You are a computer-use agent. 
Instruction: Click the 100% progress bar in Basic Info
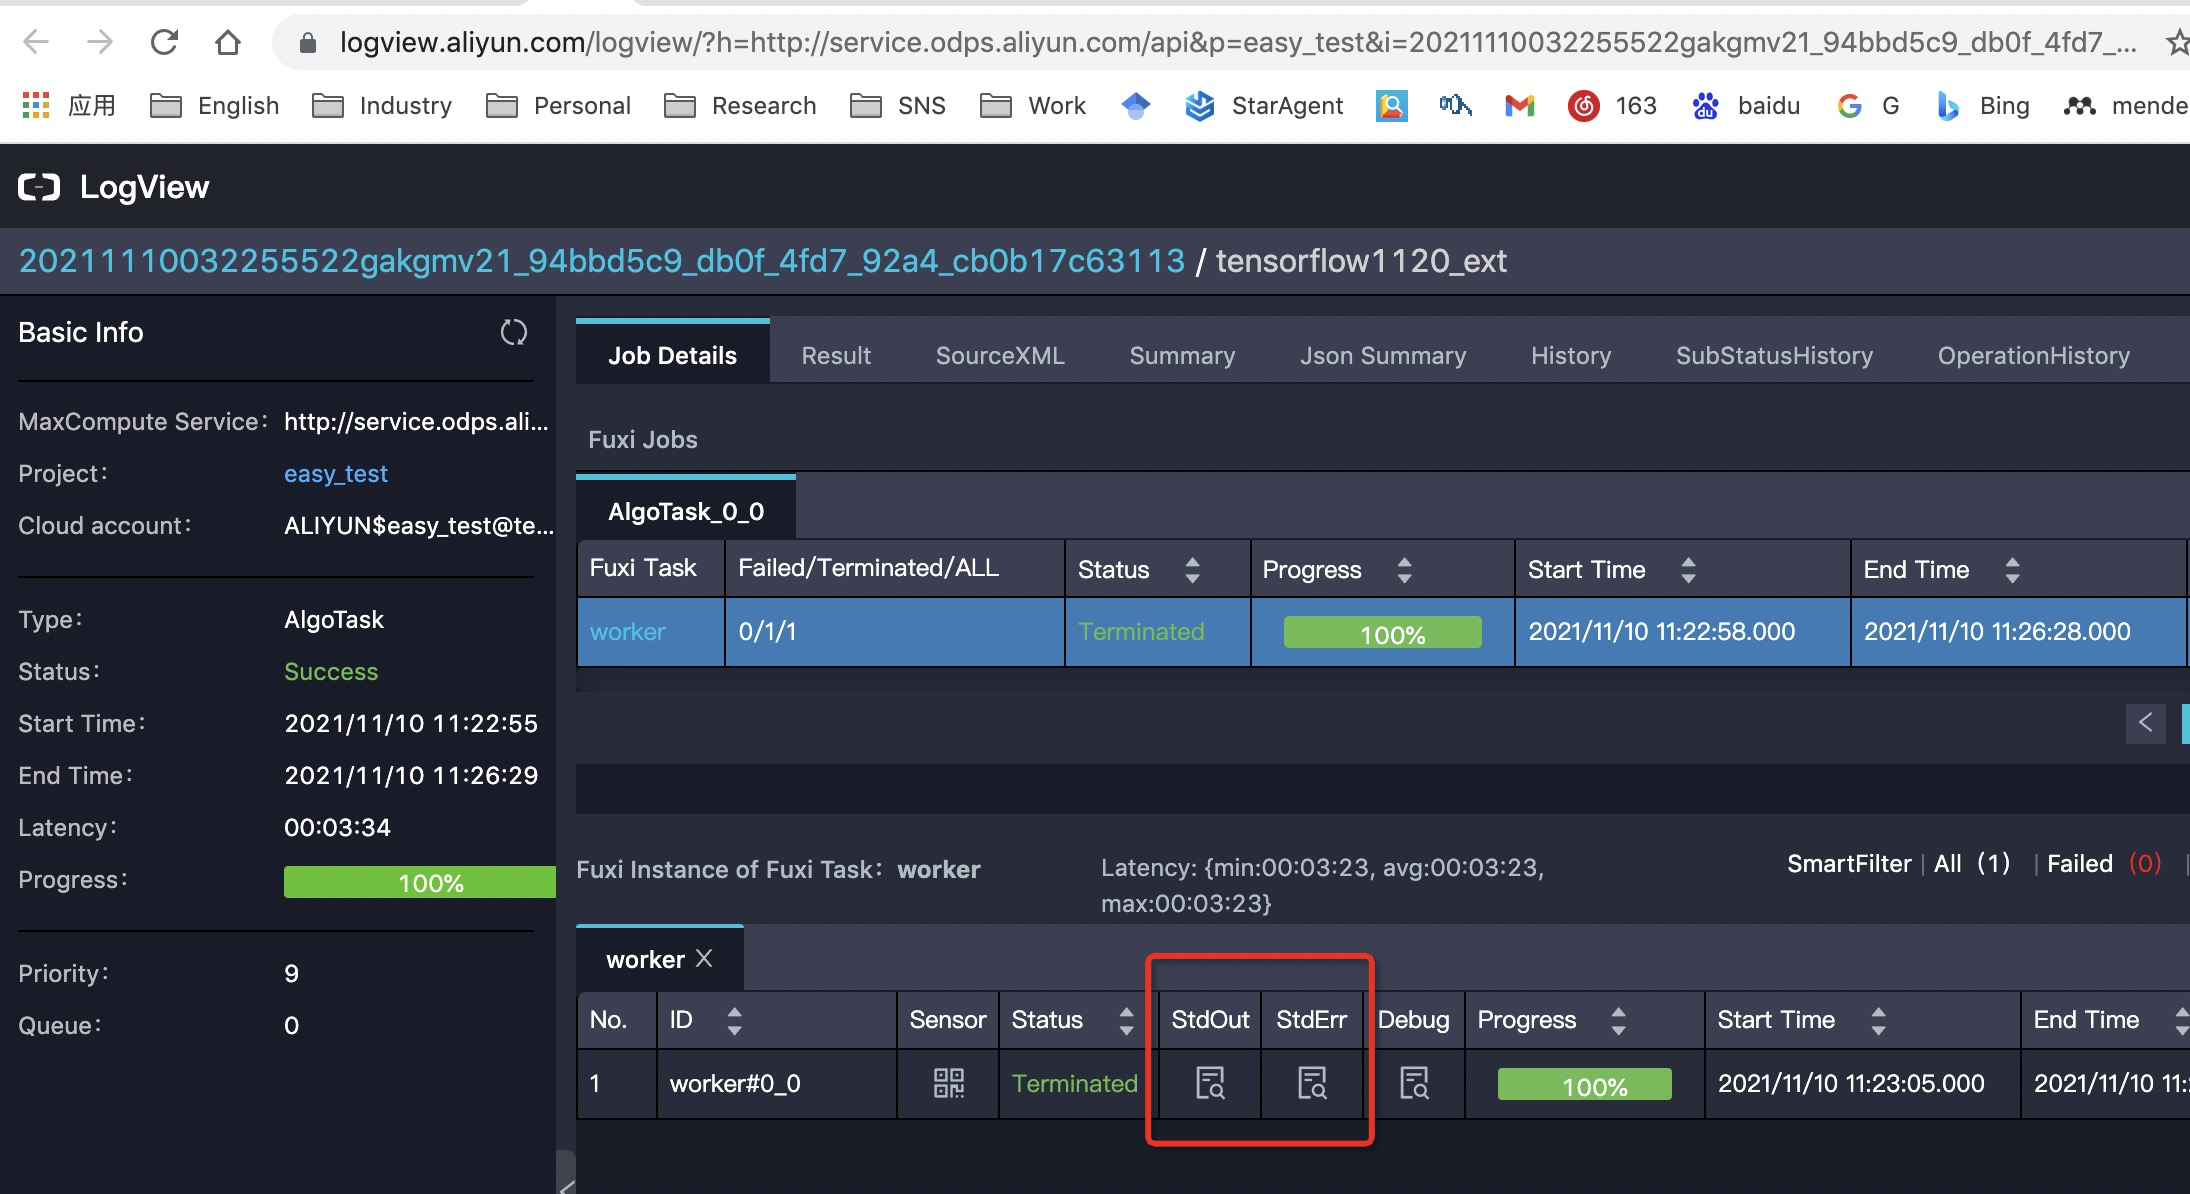pos(420,882)
